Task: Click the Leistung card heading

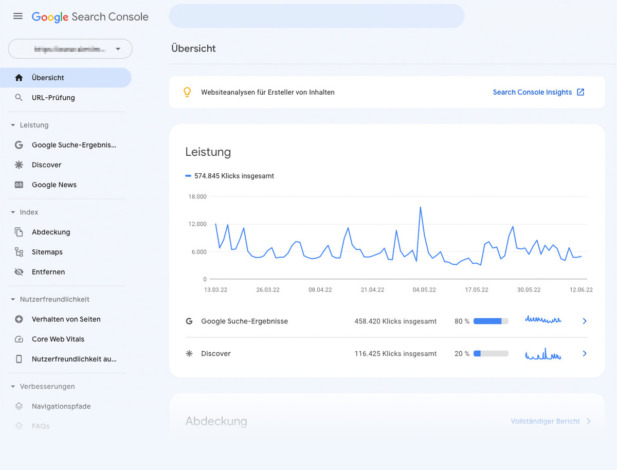Action: pos(208,152)
